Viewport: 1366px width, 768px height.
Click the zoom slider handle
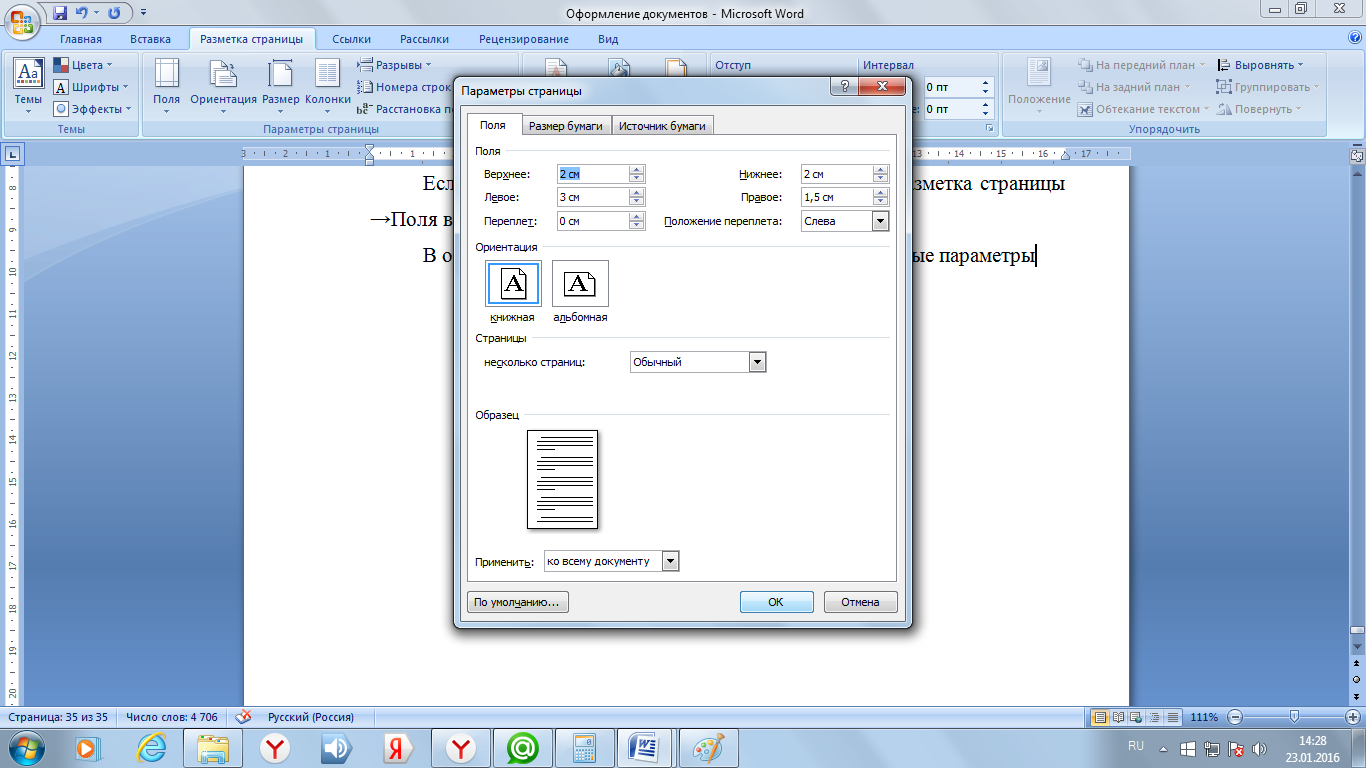coord(1294,717)
